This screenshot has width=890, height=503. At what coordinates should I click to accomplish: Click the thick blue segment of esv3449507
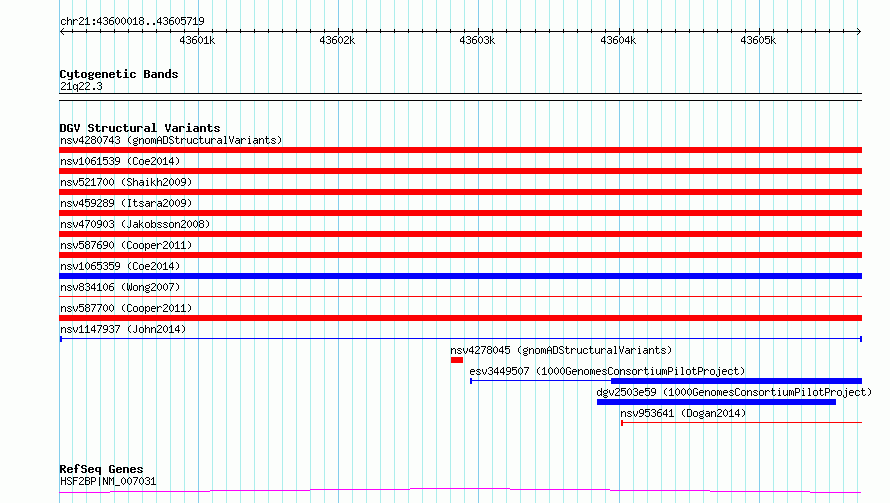[736, 381]
